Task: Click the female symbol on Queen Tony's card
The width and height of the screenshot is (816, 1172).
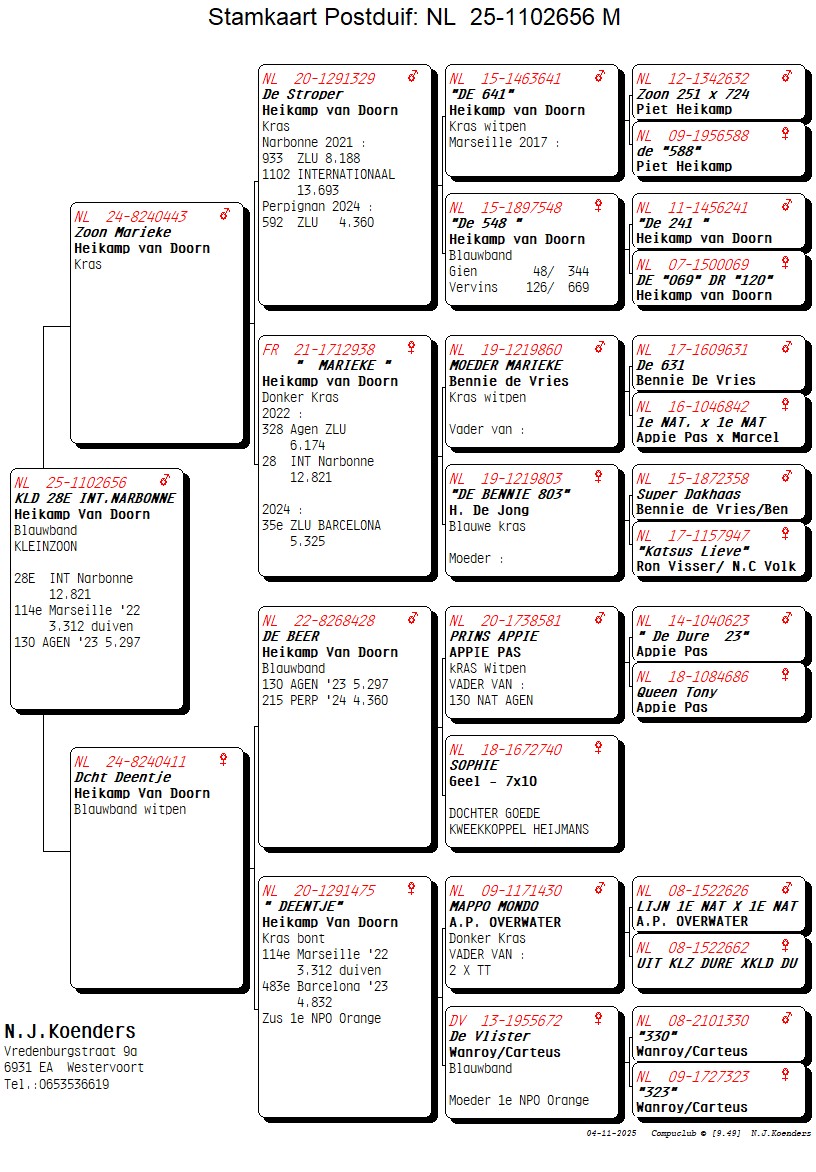Action: [786, 676]
